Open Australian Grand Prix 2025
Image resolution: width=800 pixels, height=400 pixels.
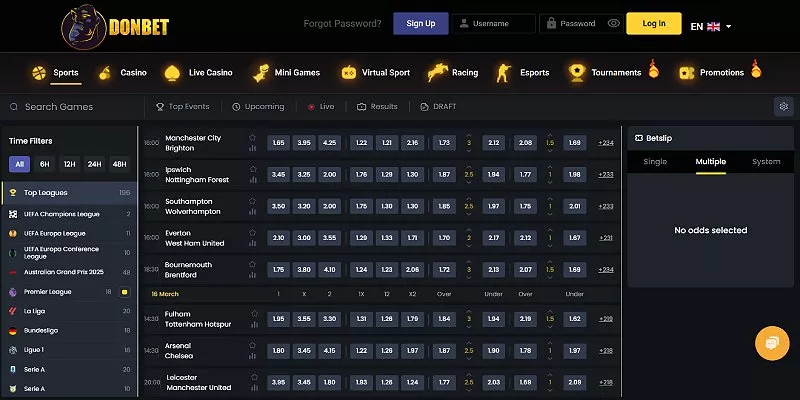pos(69,272)
